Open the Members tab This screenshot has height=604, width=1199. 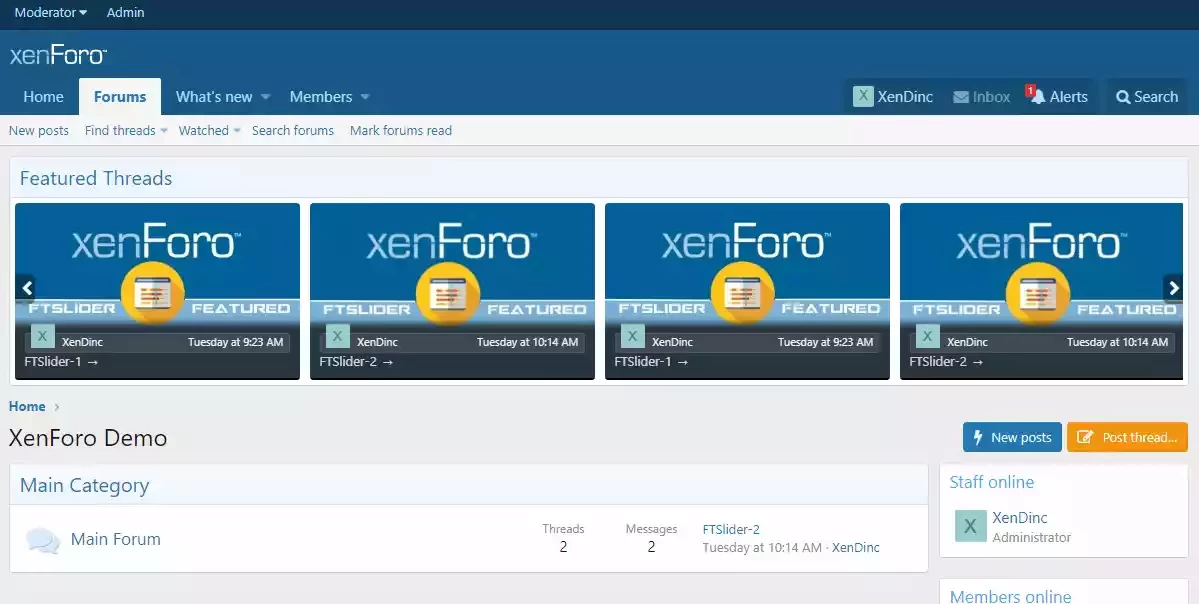[321, 97]
